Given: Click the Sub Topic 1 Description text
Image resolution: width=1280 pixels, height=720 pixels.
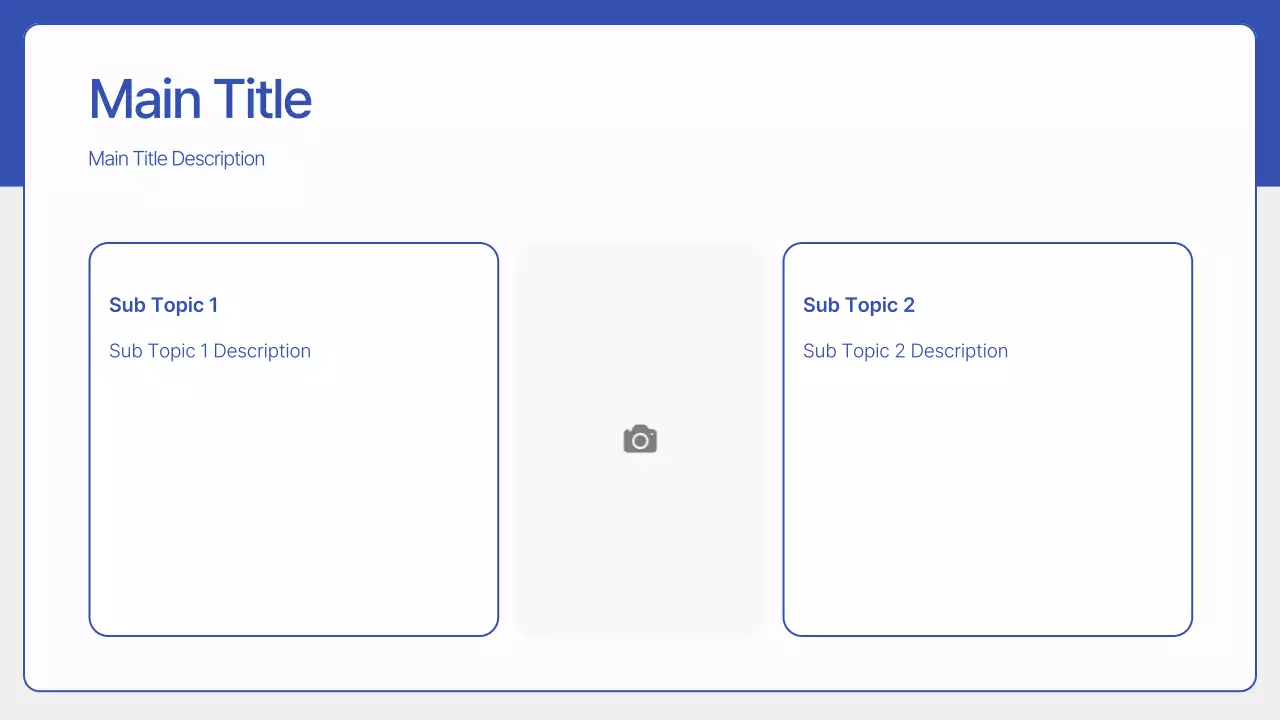Looking at the screenshot, I should (x=209, y=351).
